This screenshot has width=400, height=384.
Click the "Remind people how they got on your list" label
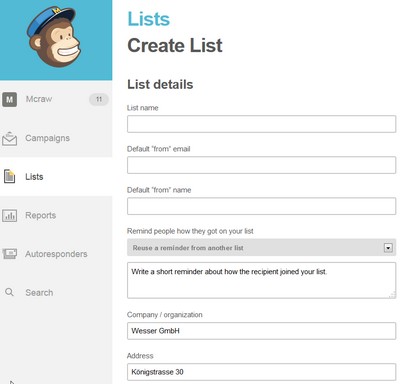click(190, 231)
